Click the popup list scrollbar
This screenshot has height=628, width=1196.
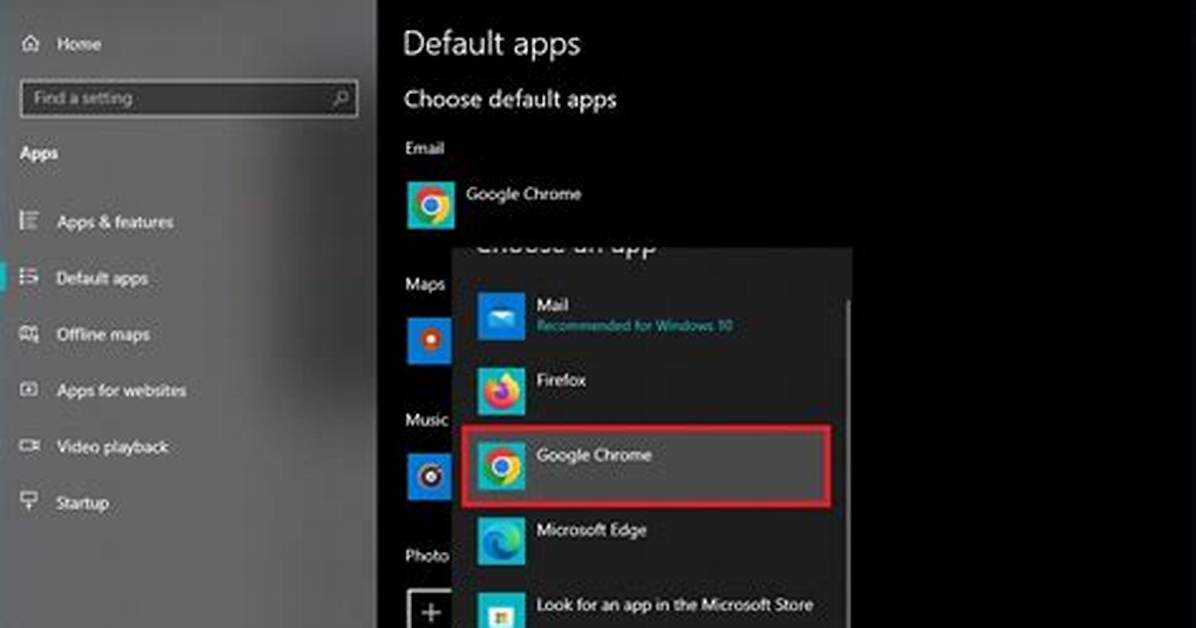point(848,463)
